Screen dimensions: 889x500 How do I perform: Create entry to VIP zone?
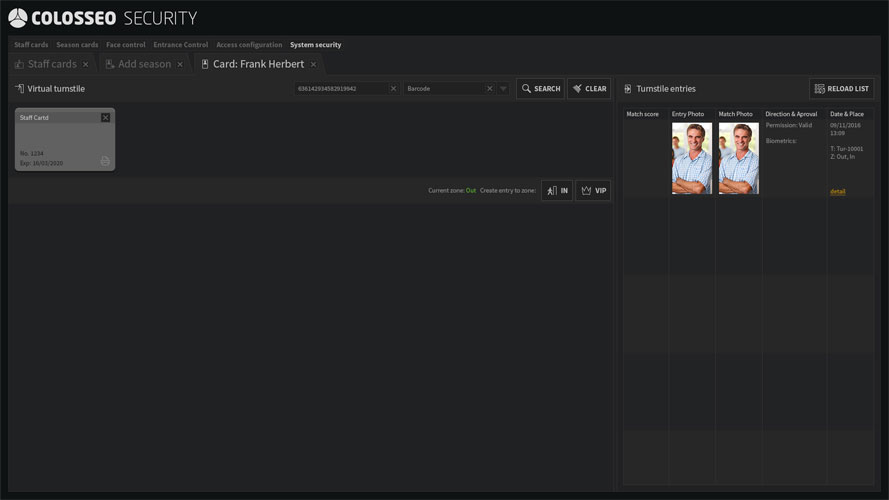[x=593, y=190]
